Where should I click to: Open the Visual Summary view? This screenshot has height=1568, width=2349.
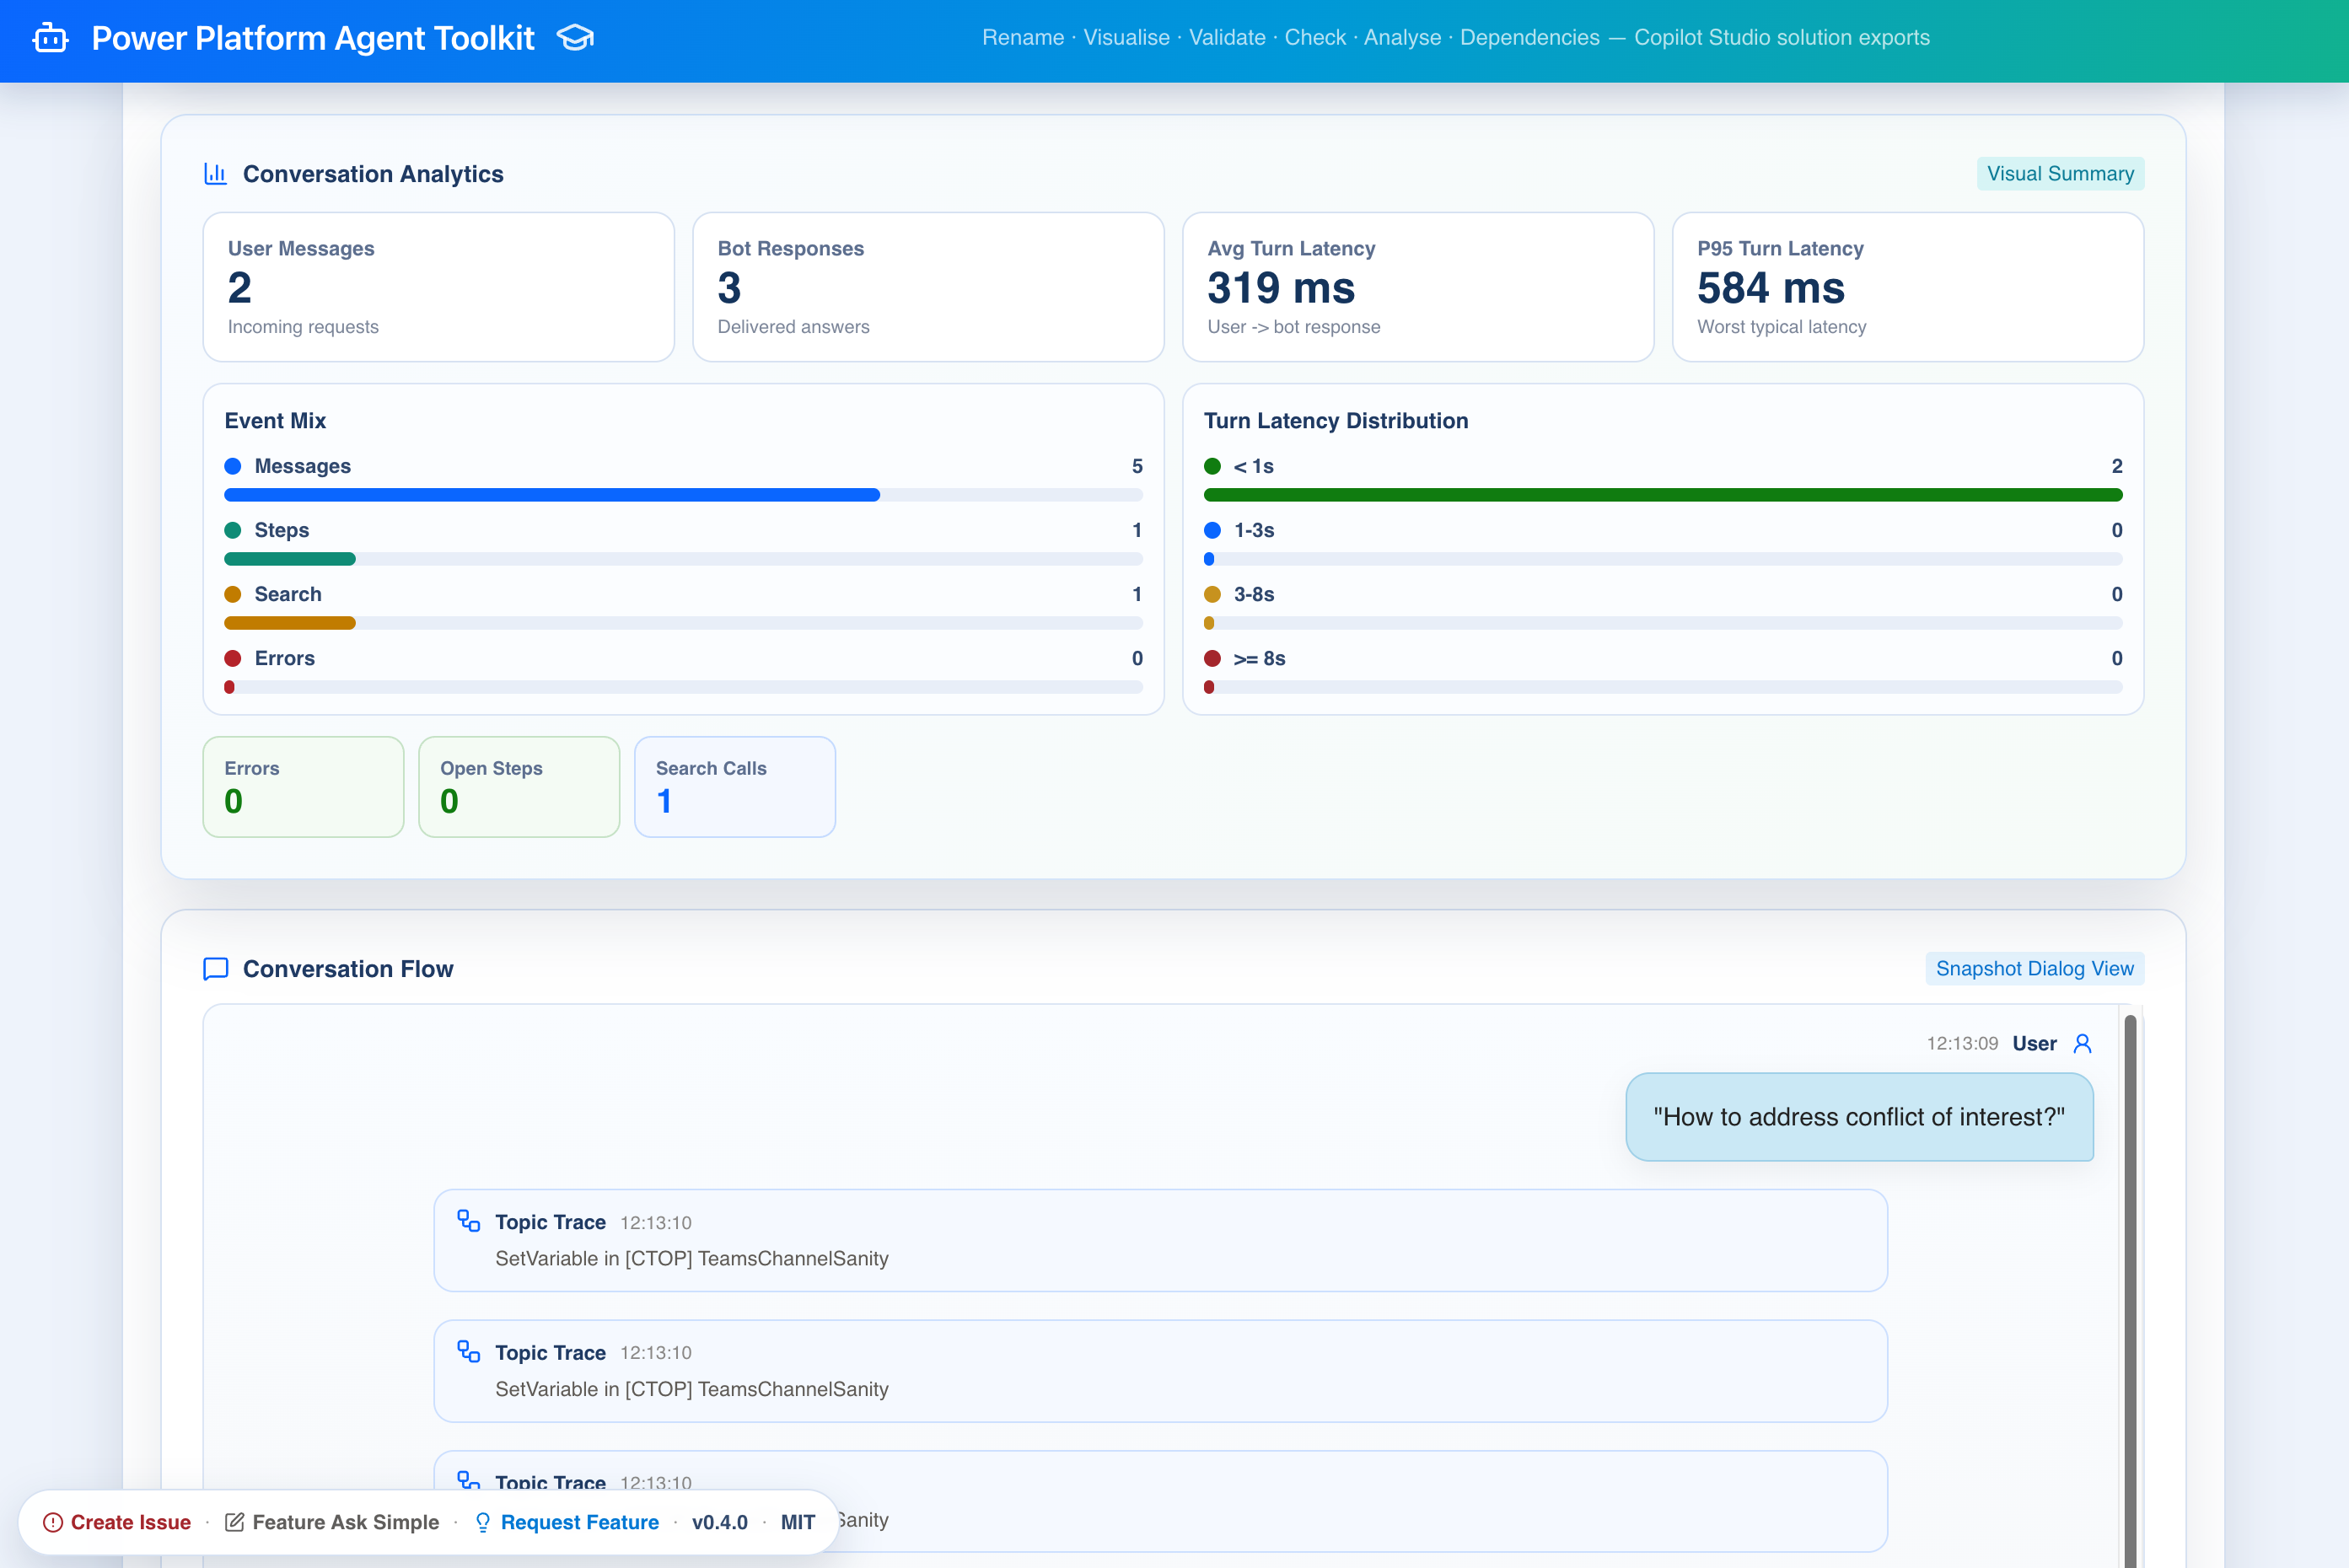pos(2060,173)
